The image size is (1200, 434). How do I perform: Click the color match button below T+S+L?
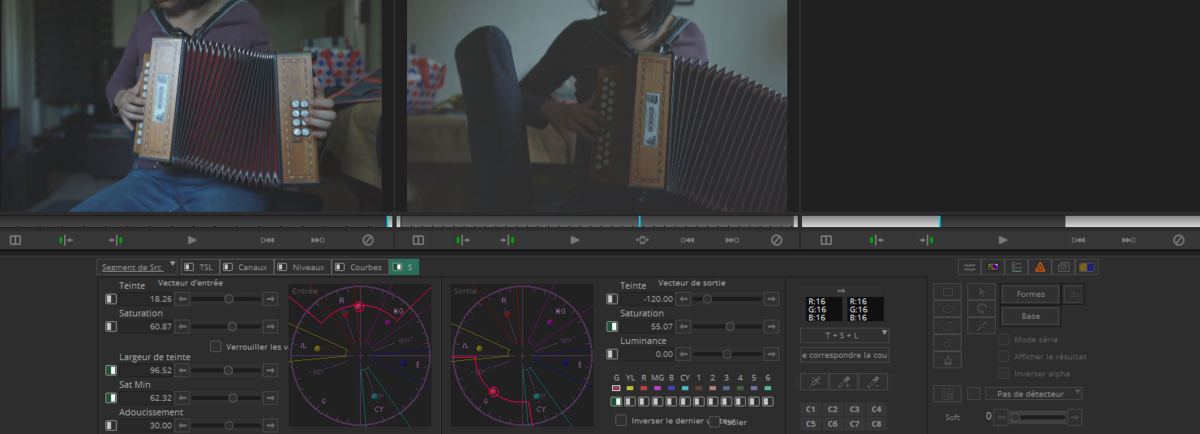(x=845, y=354)
